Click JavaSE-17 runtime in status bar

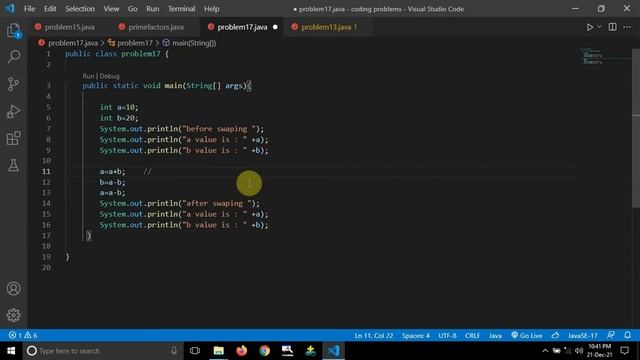coord(582,336)
